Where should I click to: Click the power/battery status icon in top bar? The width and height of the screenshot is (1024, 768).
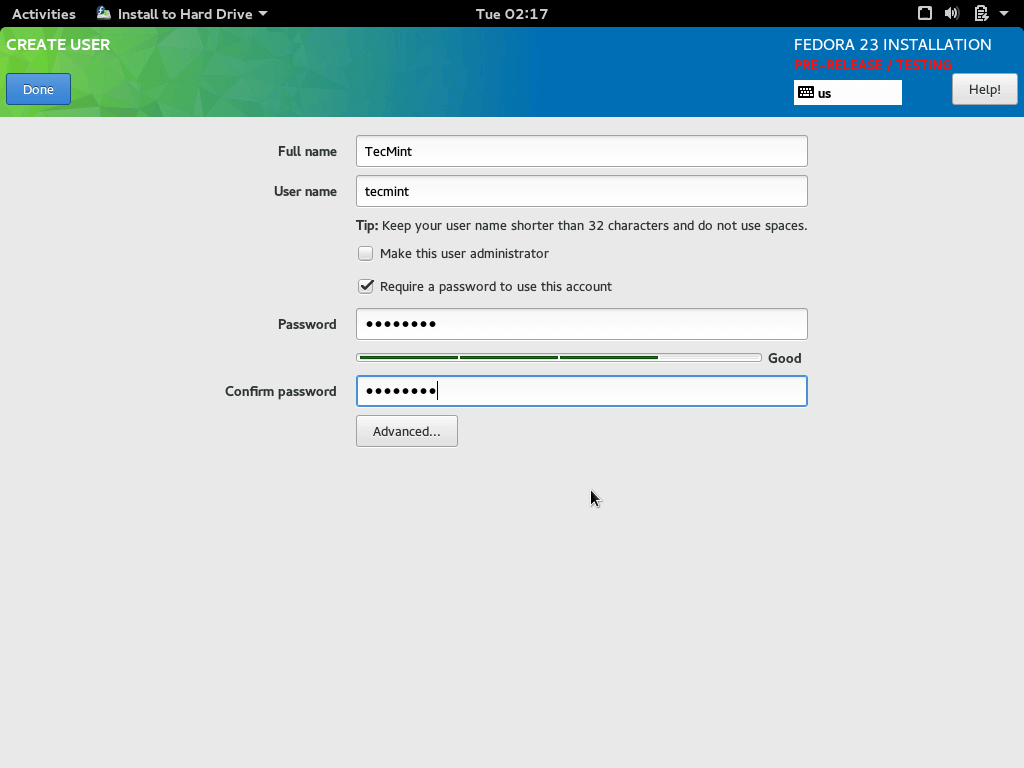click(x=981, y=14)
